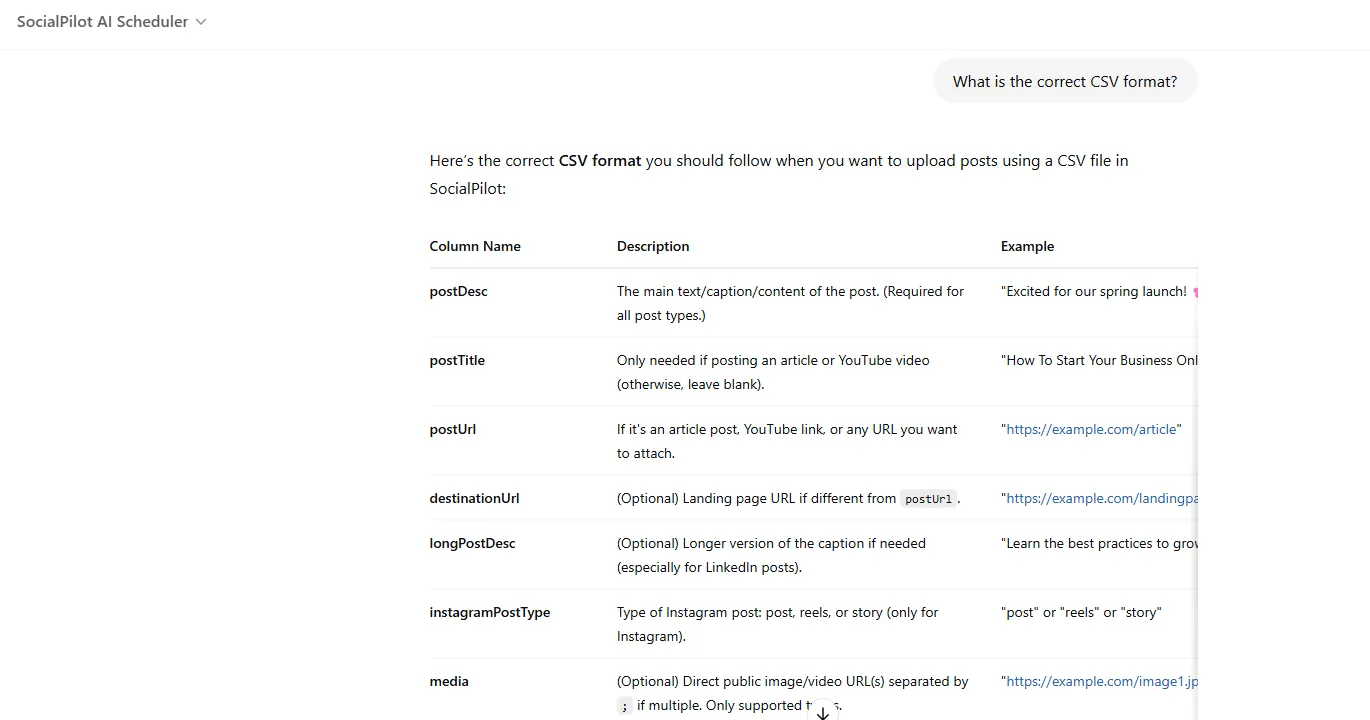Select the postDesc row name
The width and height of the screenshot is (1370, 720).
point(459,291)
